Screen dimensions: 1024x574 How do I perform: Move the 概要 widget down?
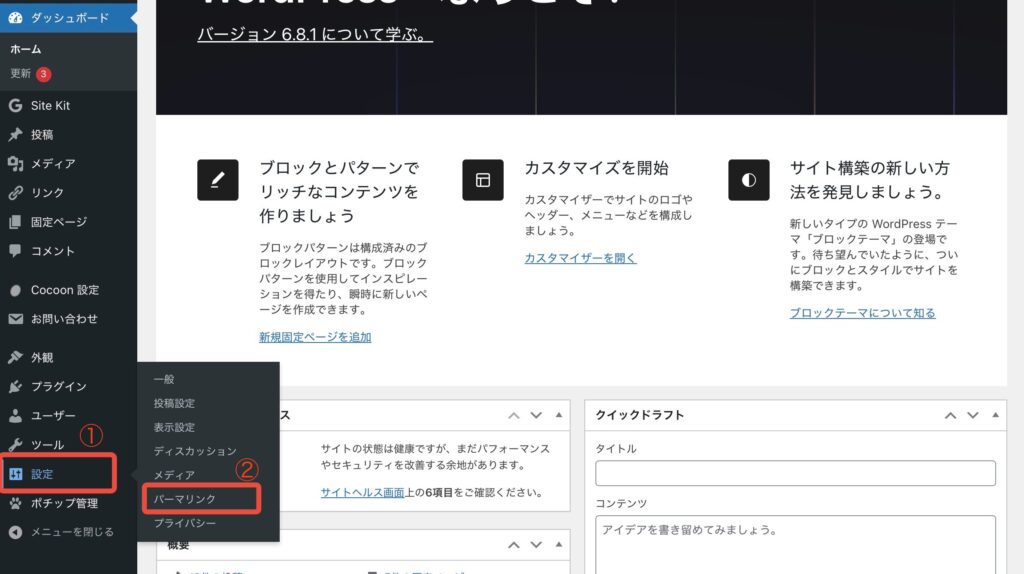coord(536,545)
